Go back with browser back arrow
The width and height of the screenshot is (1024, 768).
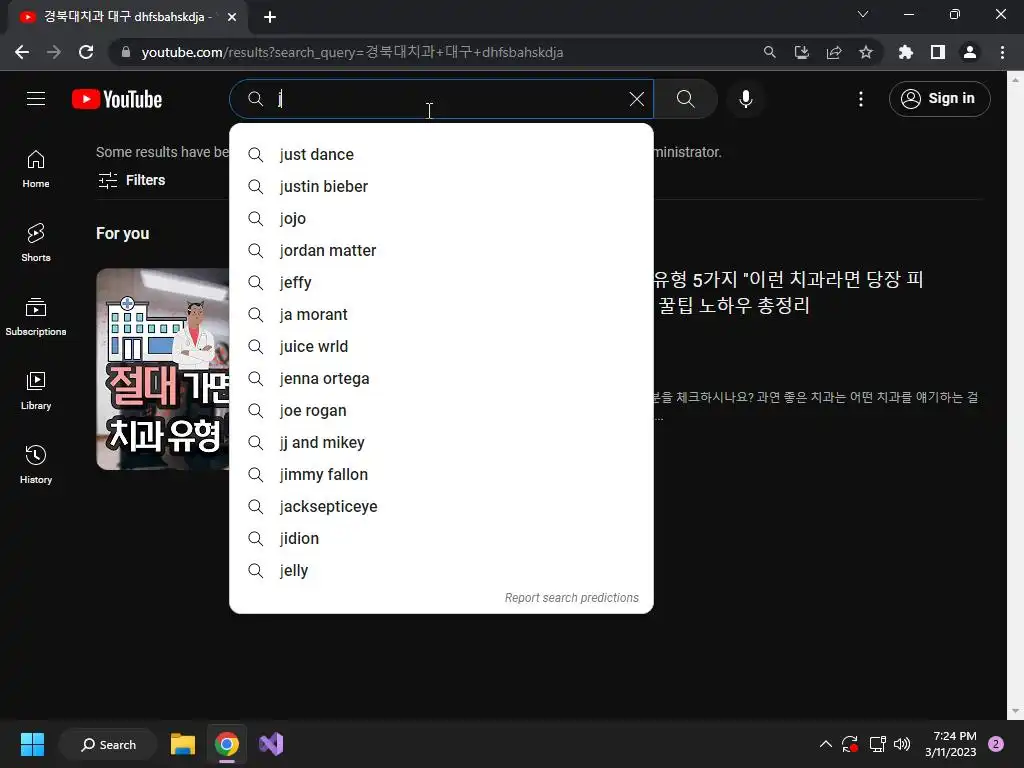(x=22, y=52)
